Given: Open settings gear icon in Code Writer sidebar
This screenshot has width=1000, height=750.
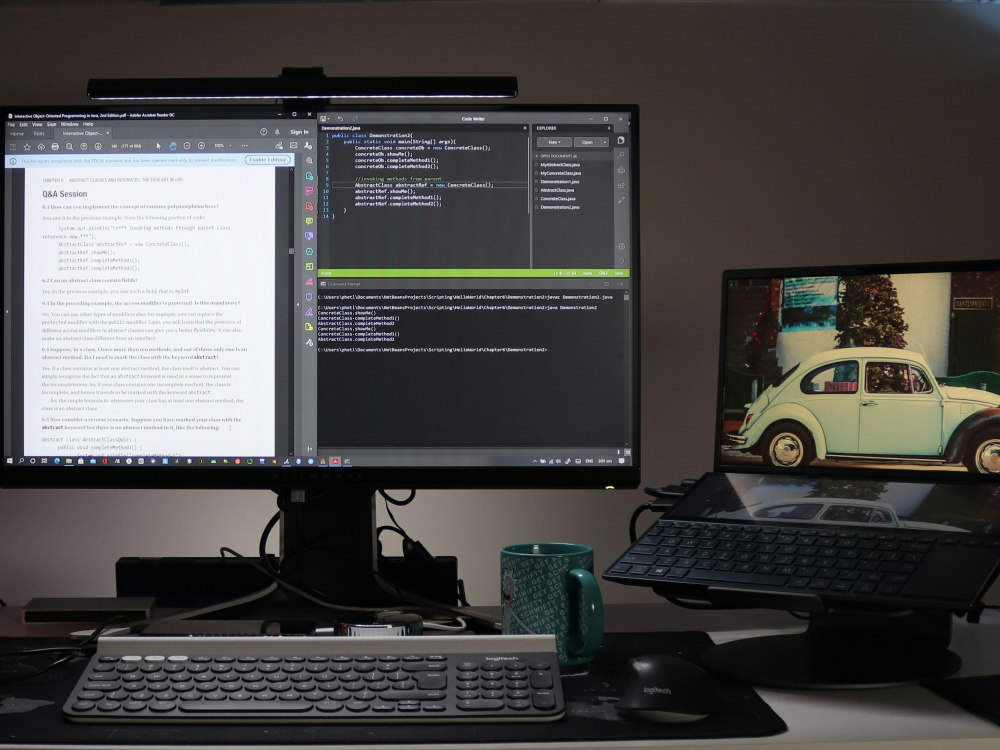Looking at the screenshot, I should coord(621,246).
